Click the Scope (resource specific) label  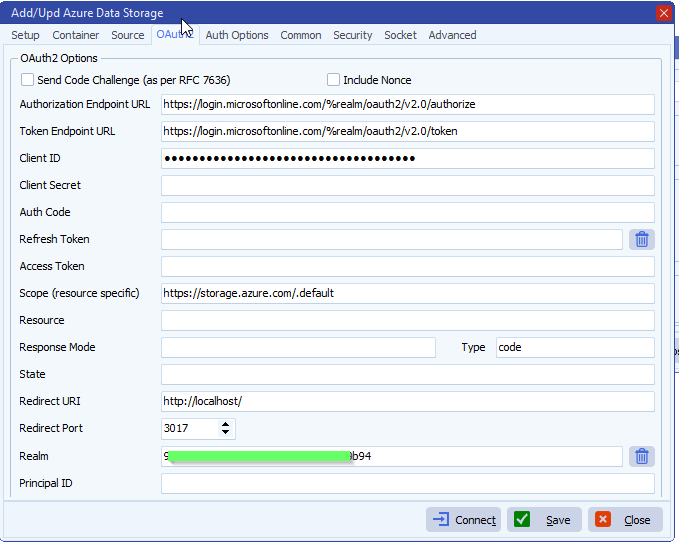[79, 293]
